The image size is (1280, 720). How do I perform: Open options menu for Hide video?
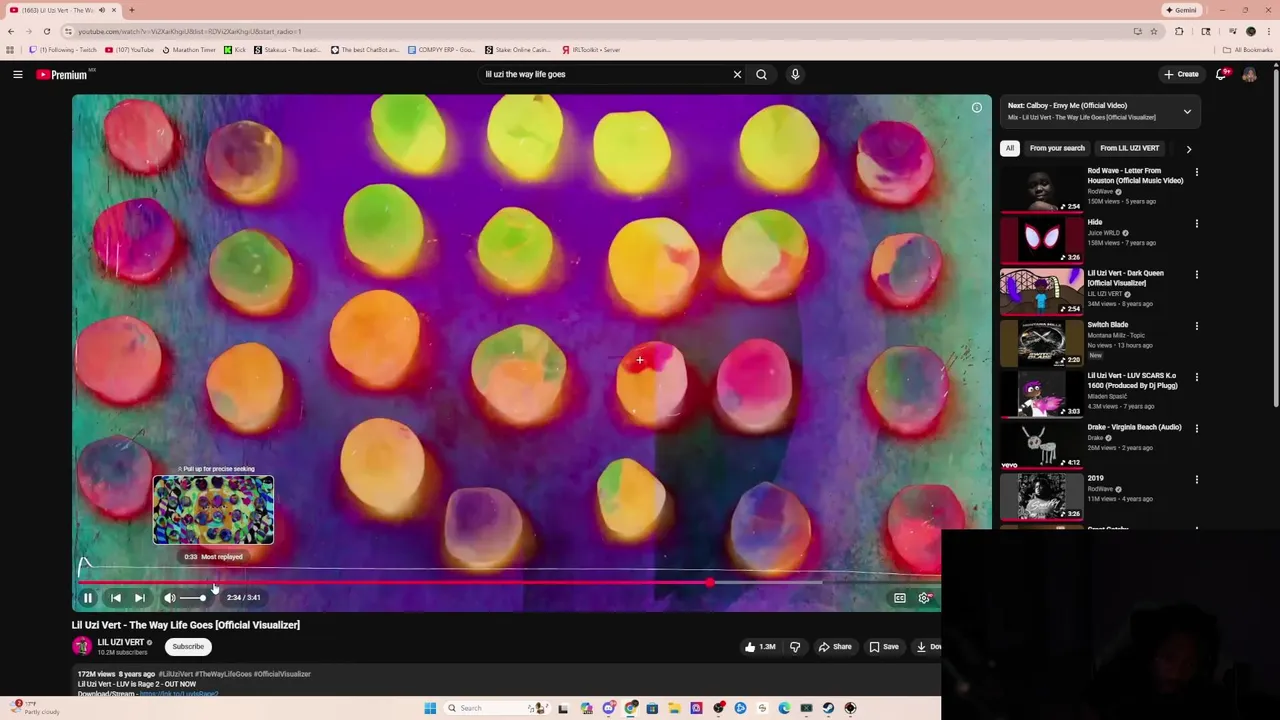[x=1196, y=223]
